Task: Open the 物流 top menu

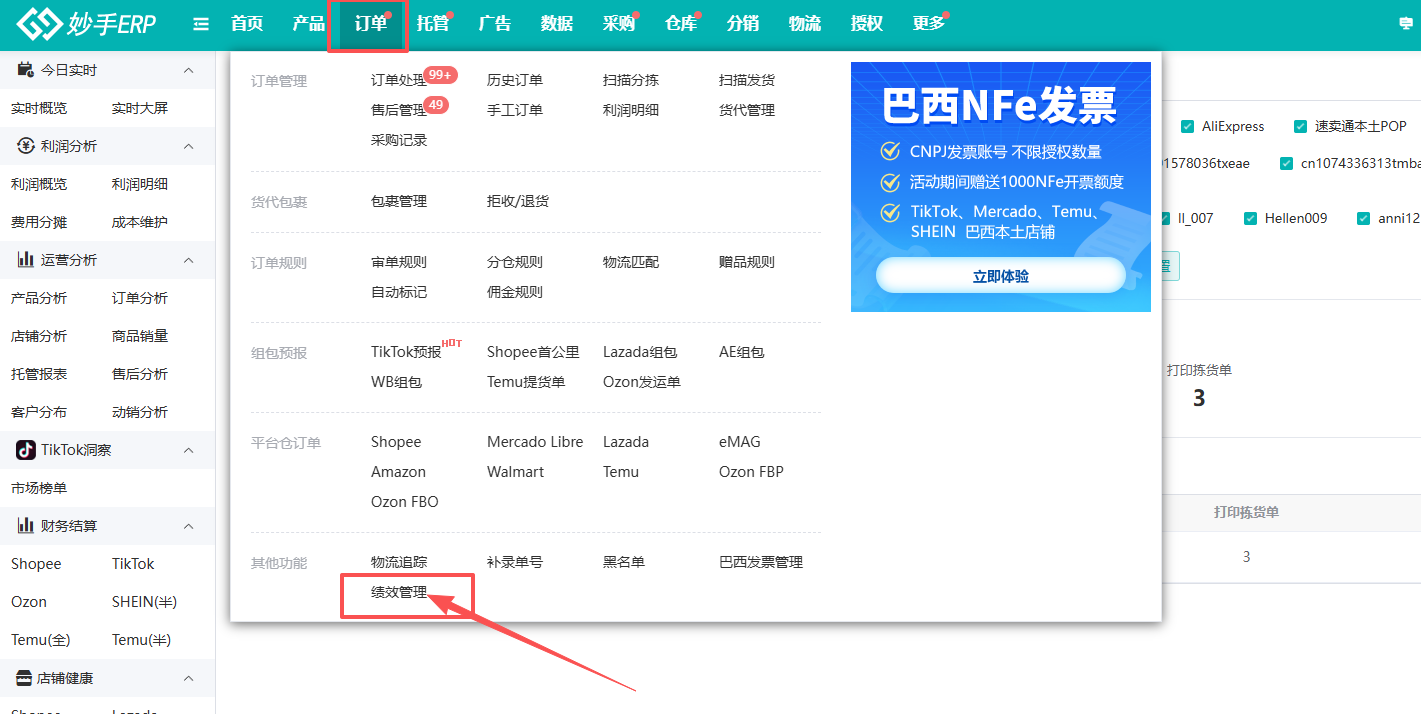Action: tap(805, 24)
